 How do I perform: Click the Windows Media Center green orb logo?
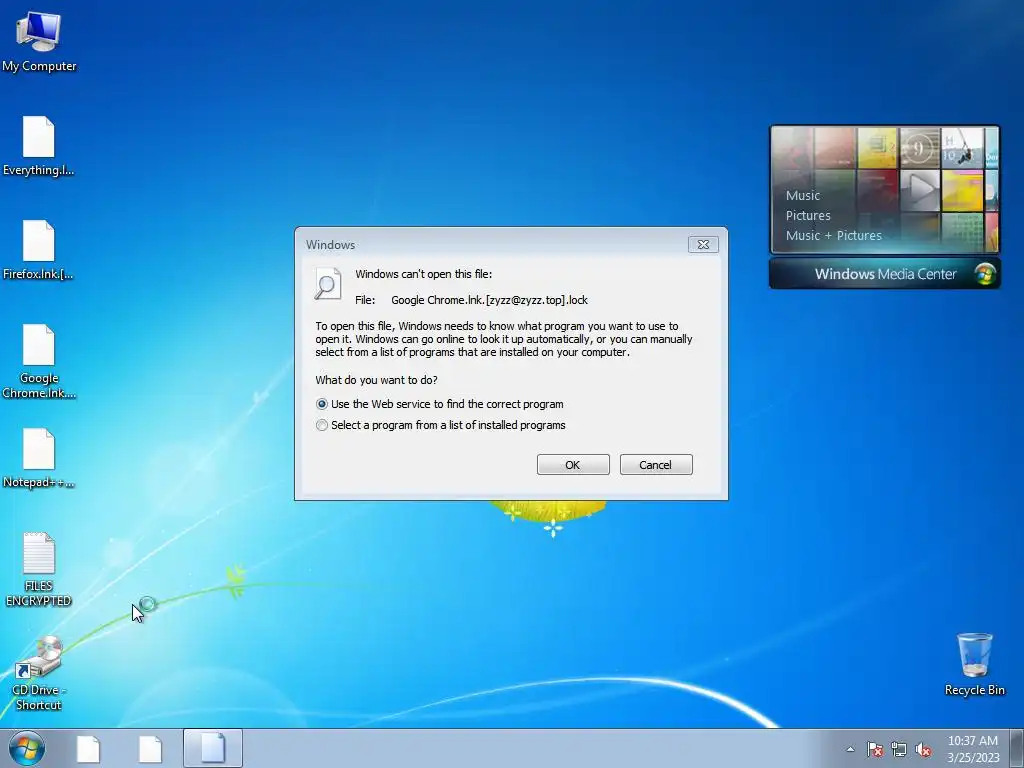point(985,274)
